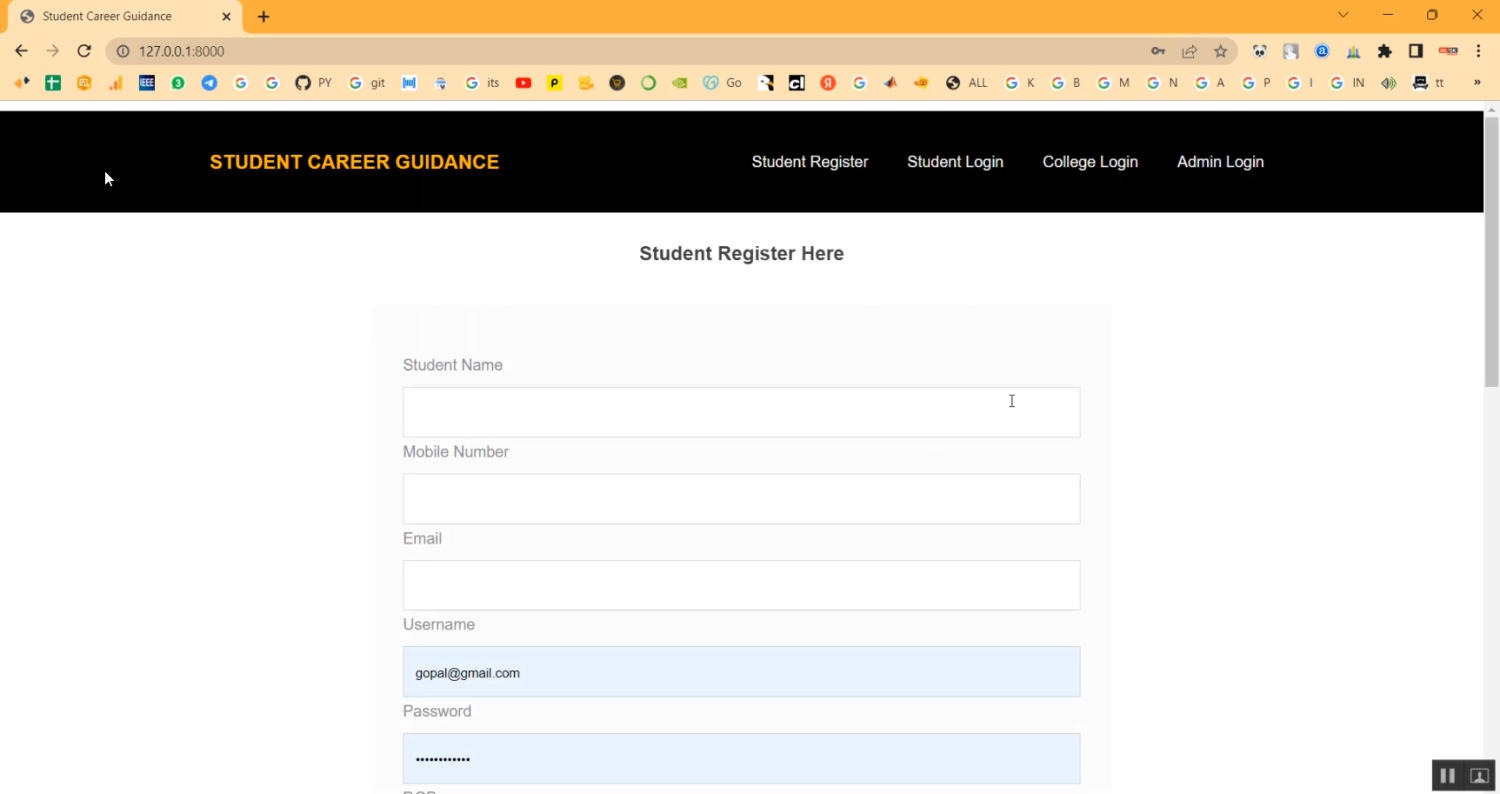Open the saved passwords key icon
Image resolution: width=1500 pixels, height=794 pixels.
[x=1158, y=51]
